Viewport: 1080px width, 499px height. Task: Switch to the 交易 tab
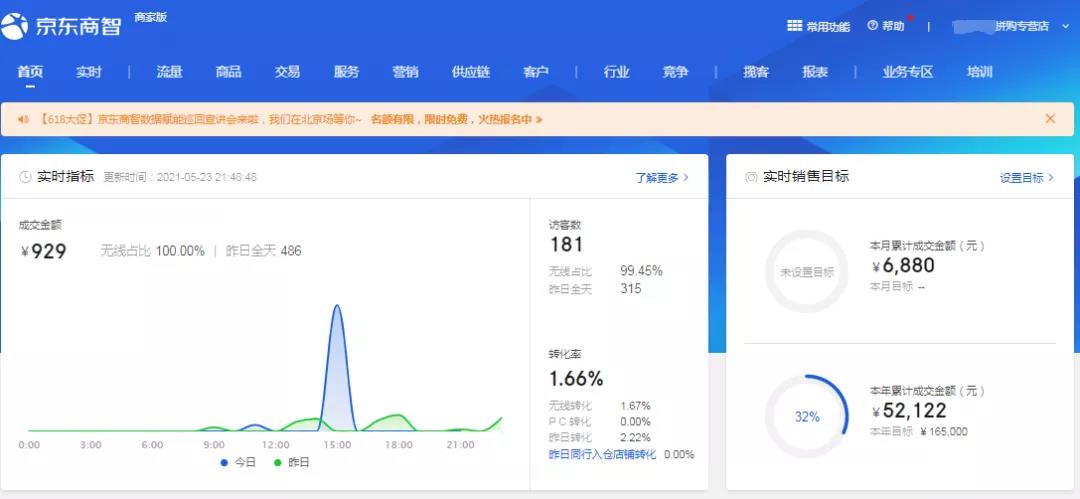tap(287, 72)
